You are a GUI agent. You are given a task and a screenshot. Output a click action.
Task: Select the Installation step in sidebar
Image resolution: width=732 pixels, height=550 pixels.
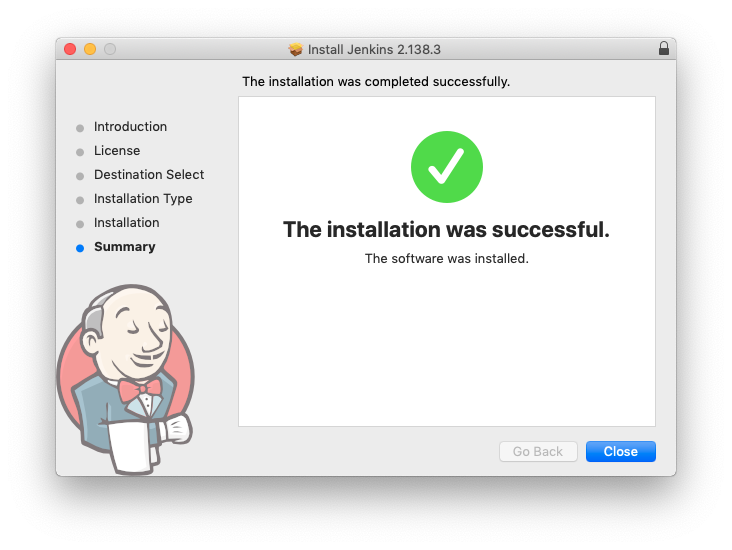pos(127,223)
